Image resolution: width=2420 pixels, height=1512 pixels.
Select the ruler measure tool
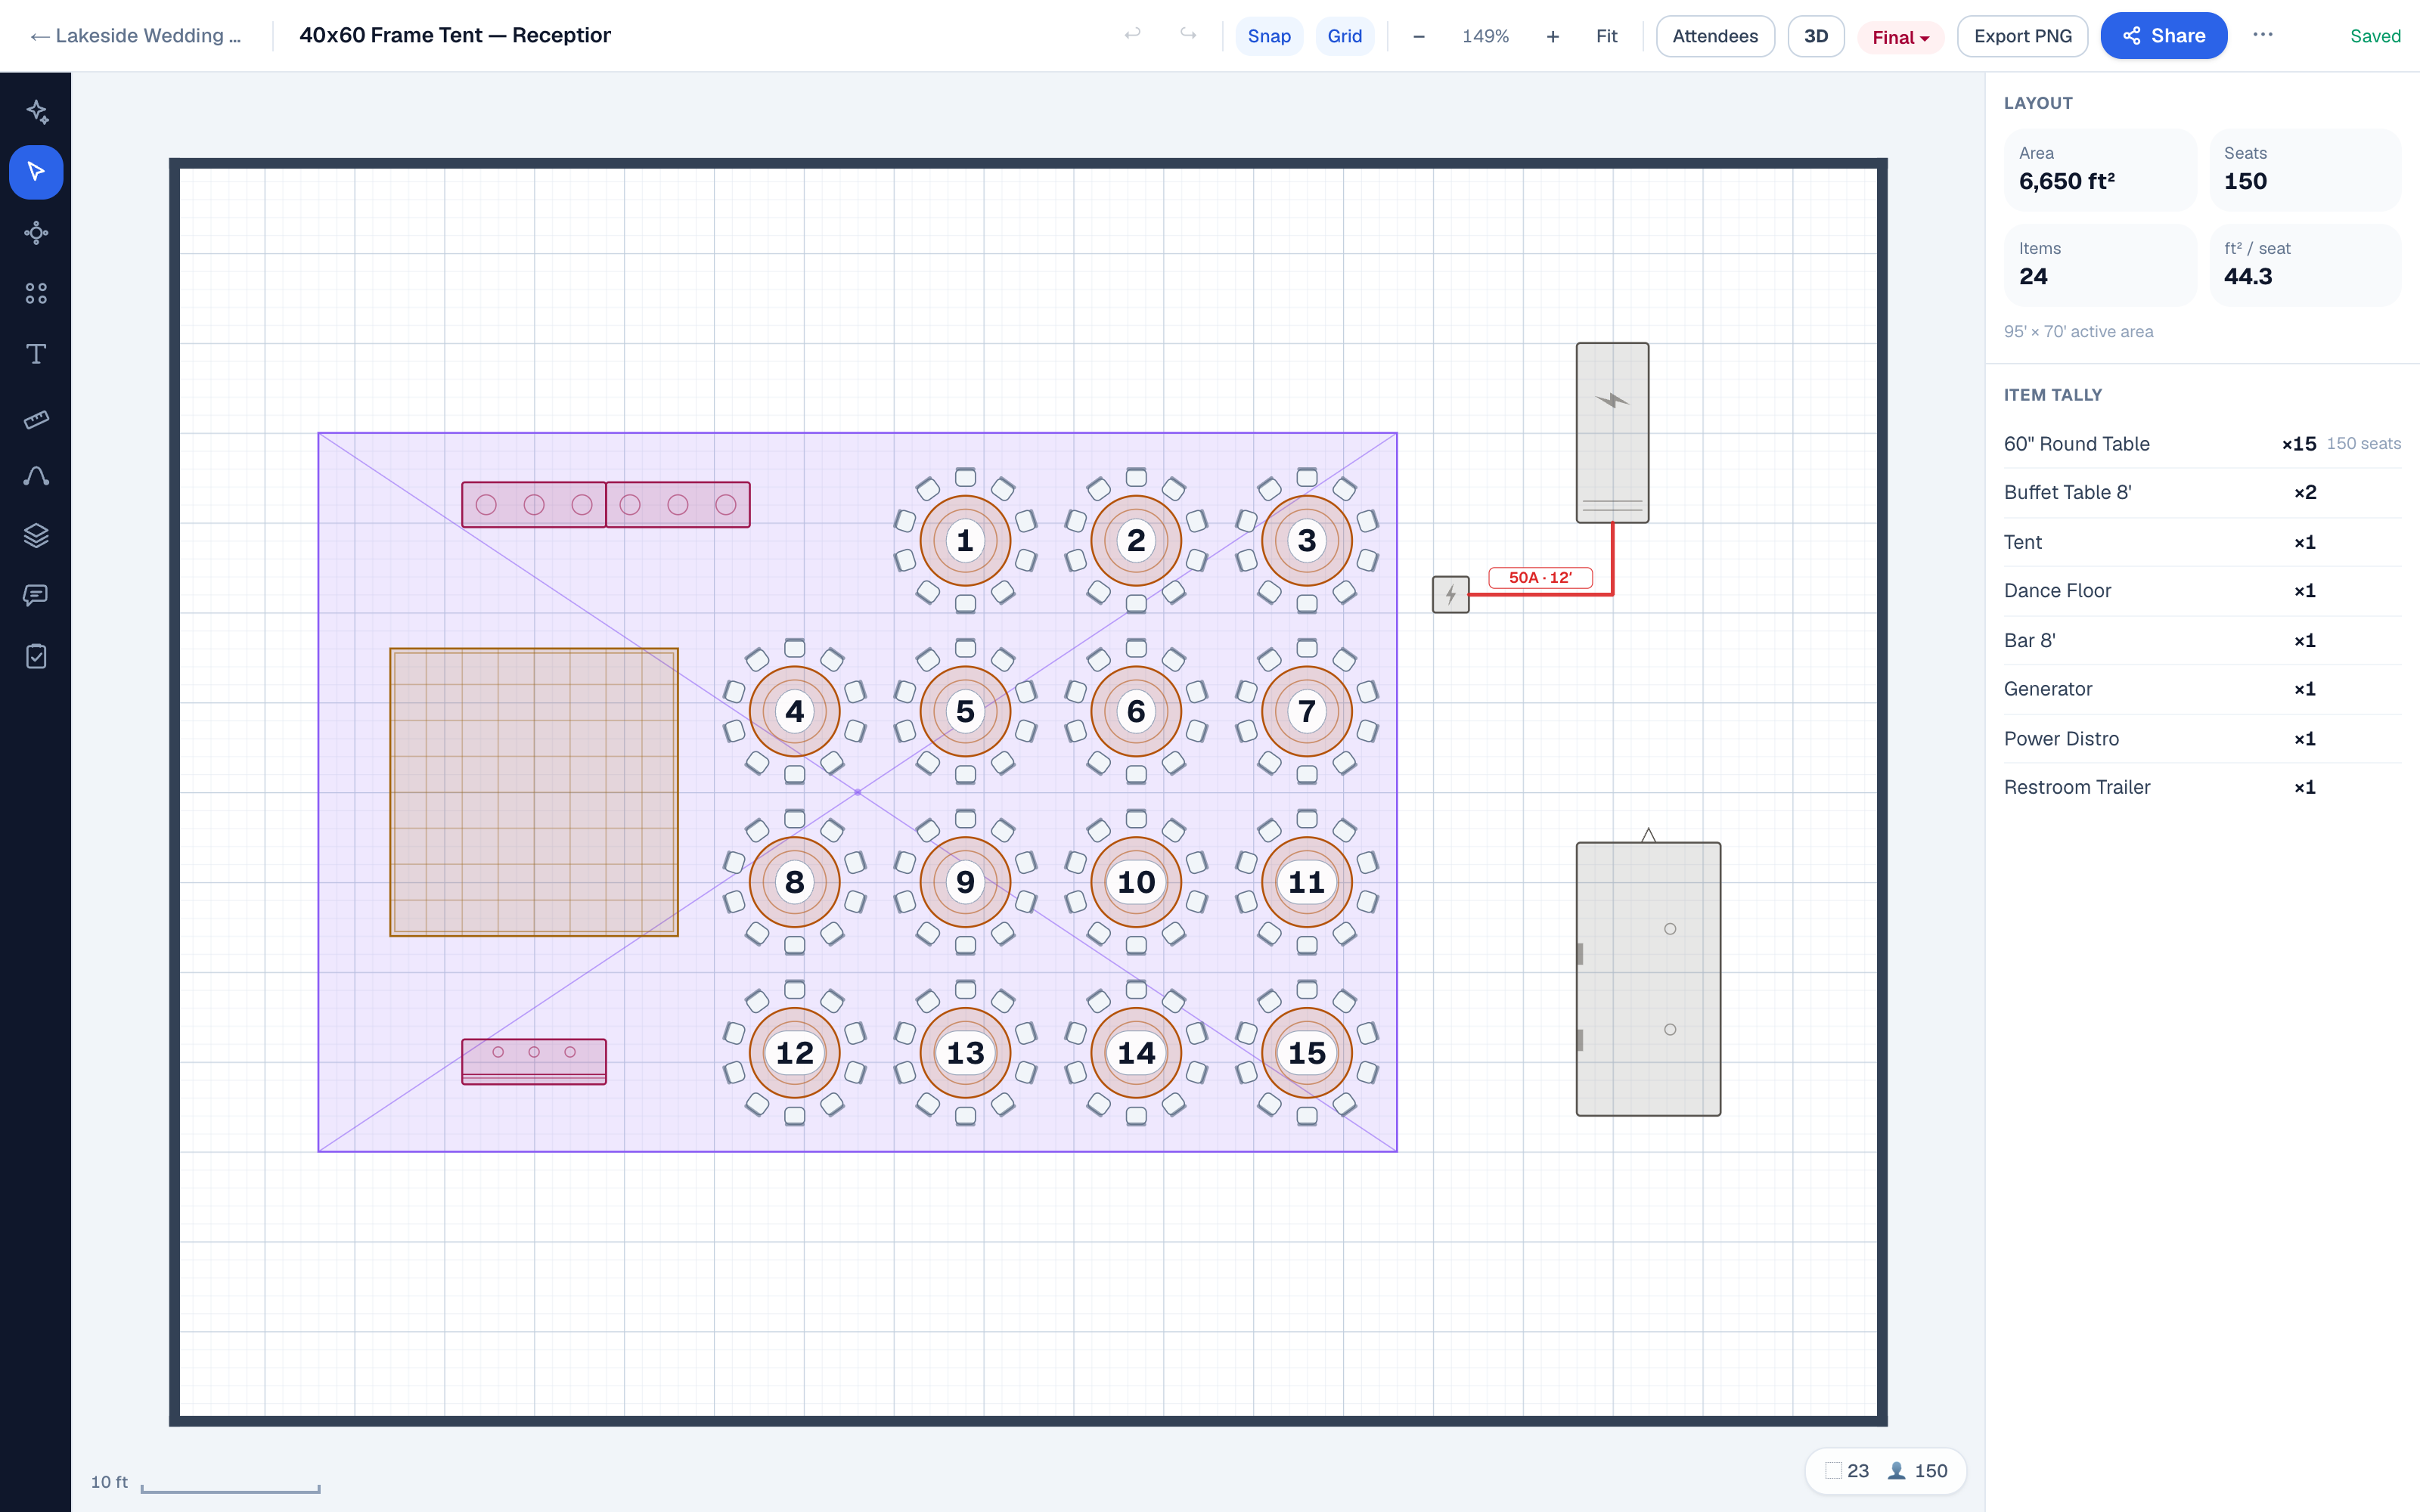[x=36, y=419]
